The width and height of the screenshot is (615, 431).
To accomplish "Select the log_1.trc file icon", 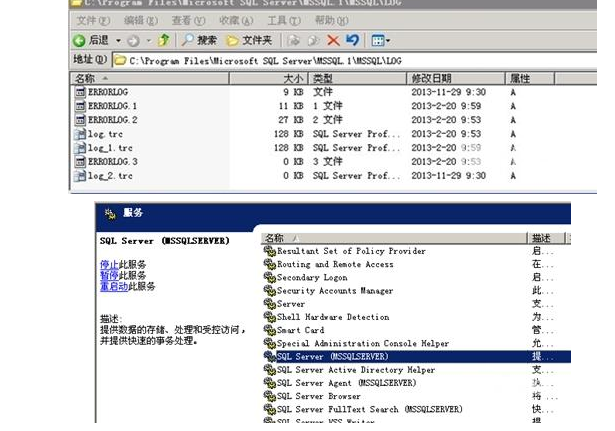I will (x=80, y=148).
